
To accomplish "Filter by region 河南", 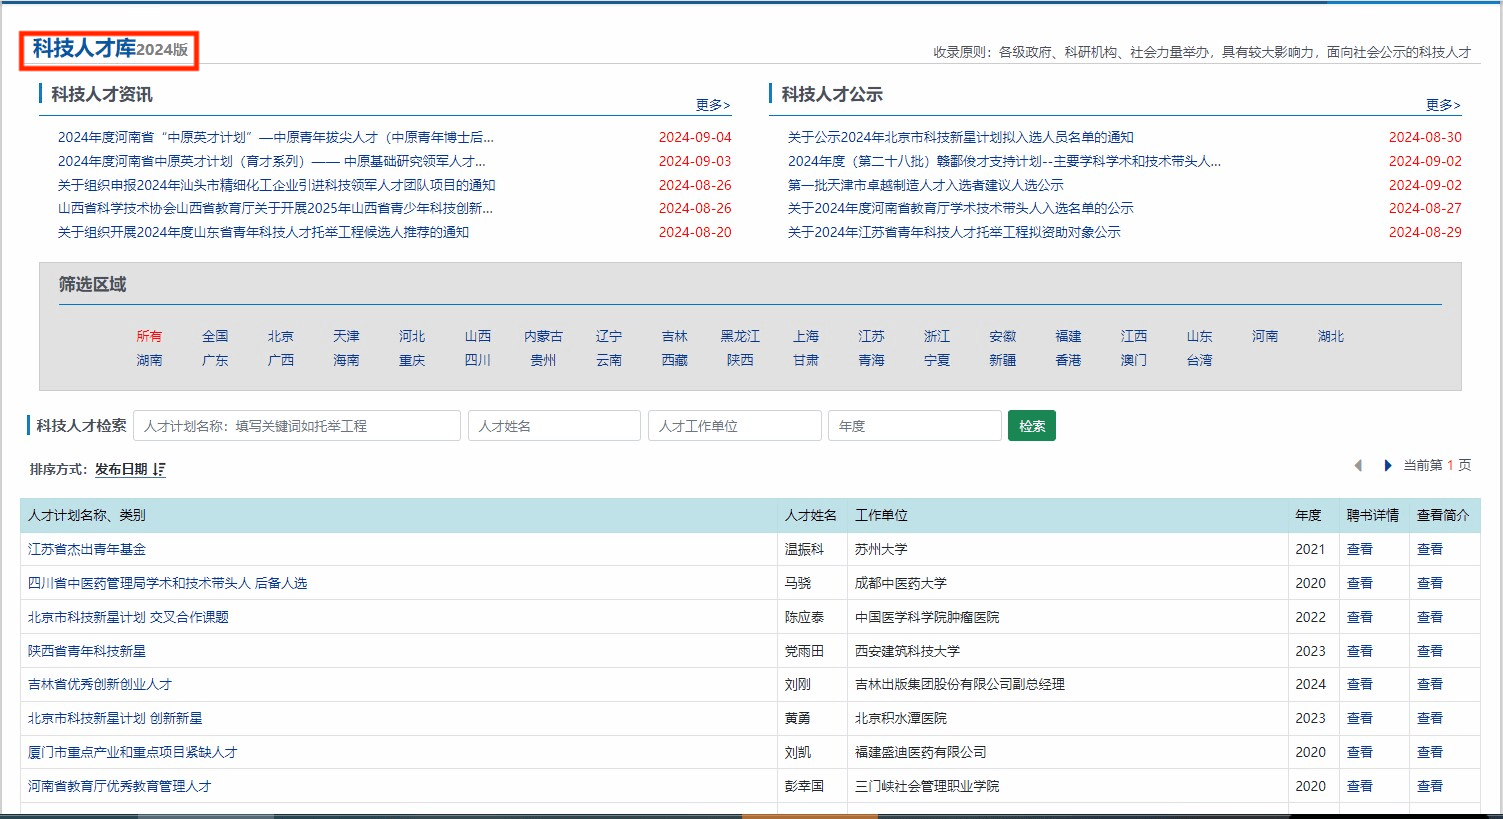I will coord(1265,336).
